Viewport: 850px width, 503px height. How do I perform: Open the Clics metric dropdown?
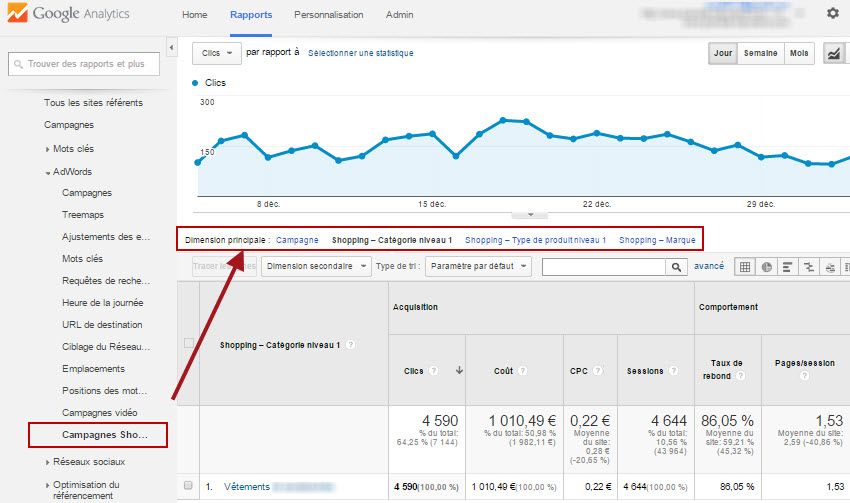(x=217, y=53)
